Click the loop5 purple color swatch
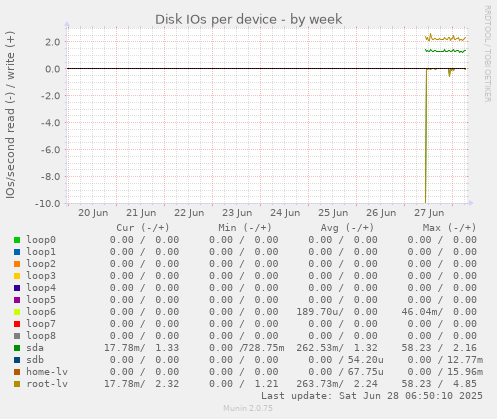 point(17,300)
